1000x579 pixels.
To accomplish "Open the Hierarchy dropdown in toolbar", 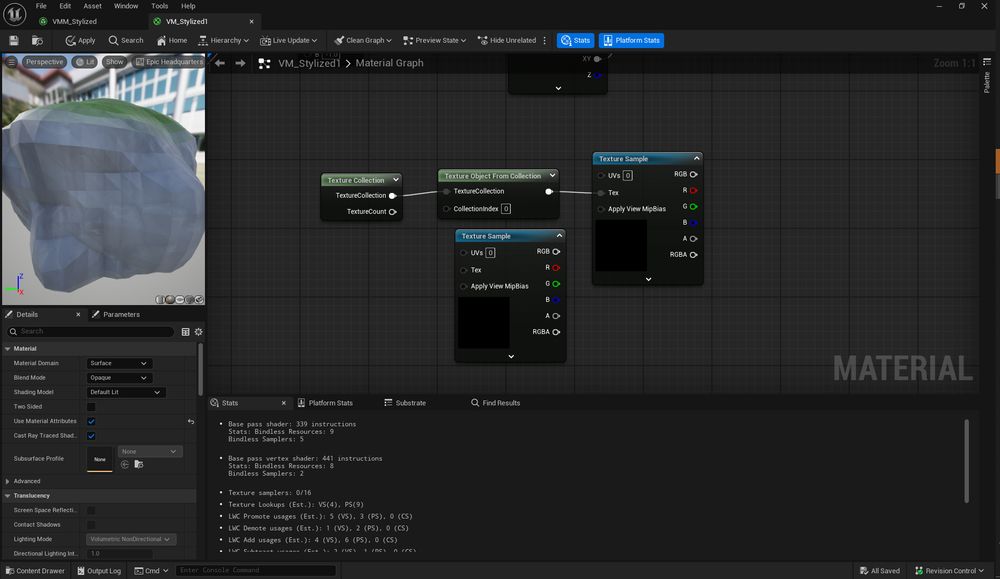I will pos(223,40).
